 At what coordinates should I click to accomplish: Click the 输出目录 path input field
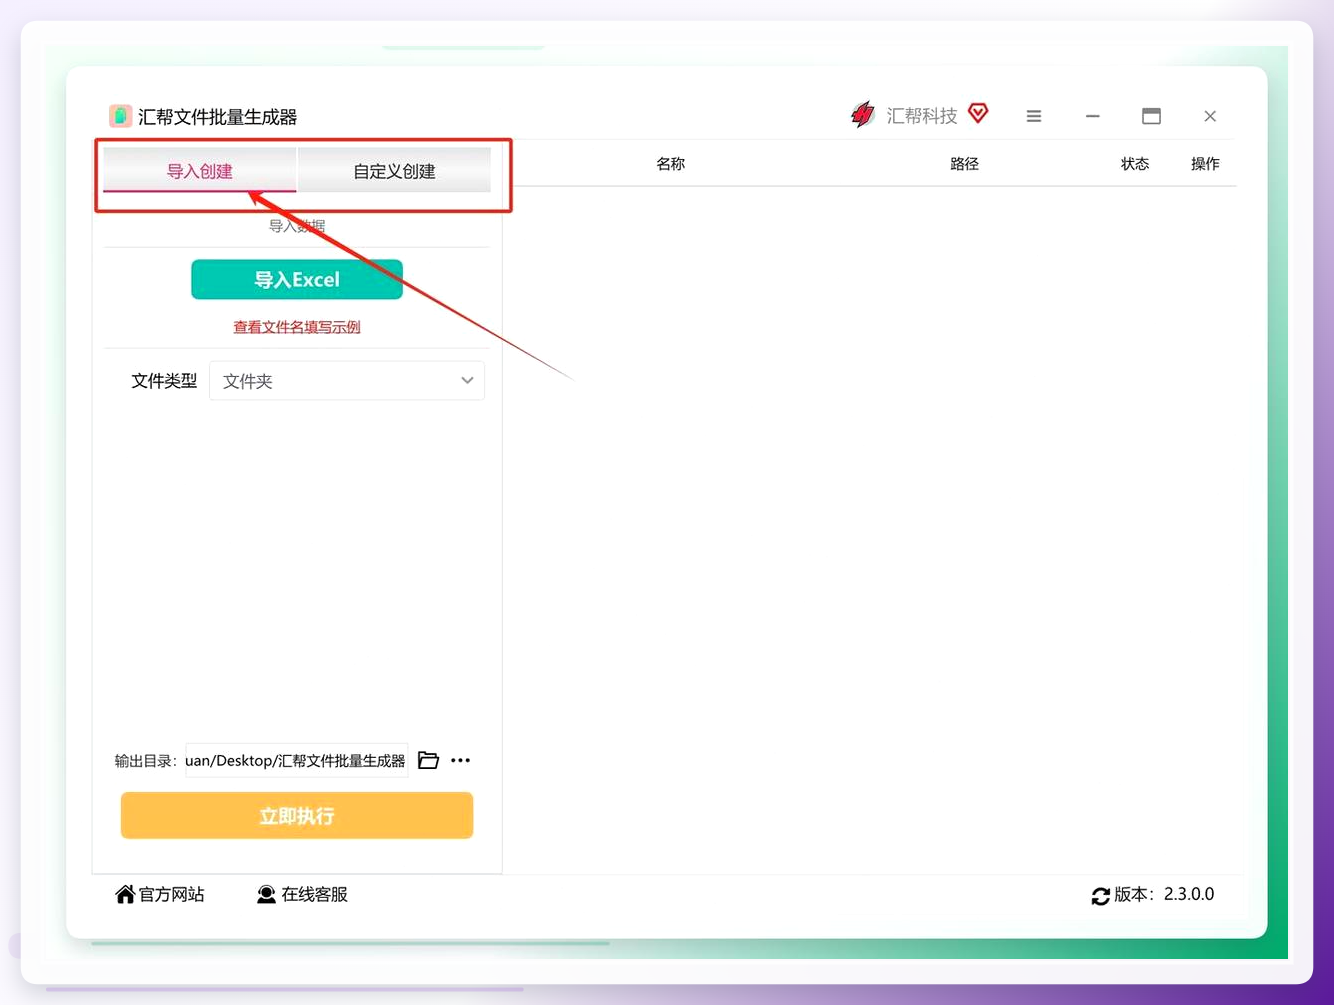tap(296, 761)
